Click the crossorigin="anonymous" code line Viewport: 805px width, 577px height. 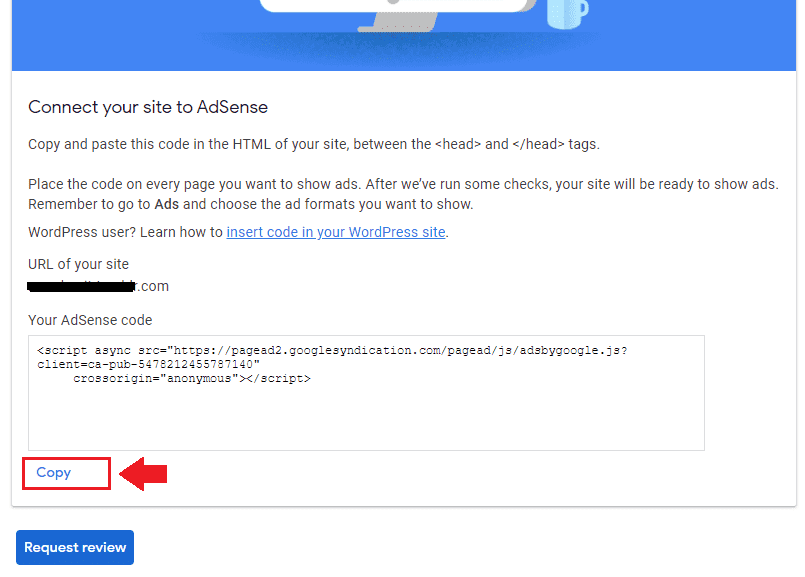[192, 378]
